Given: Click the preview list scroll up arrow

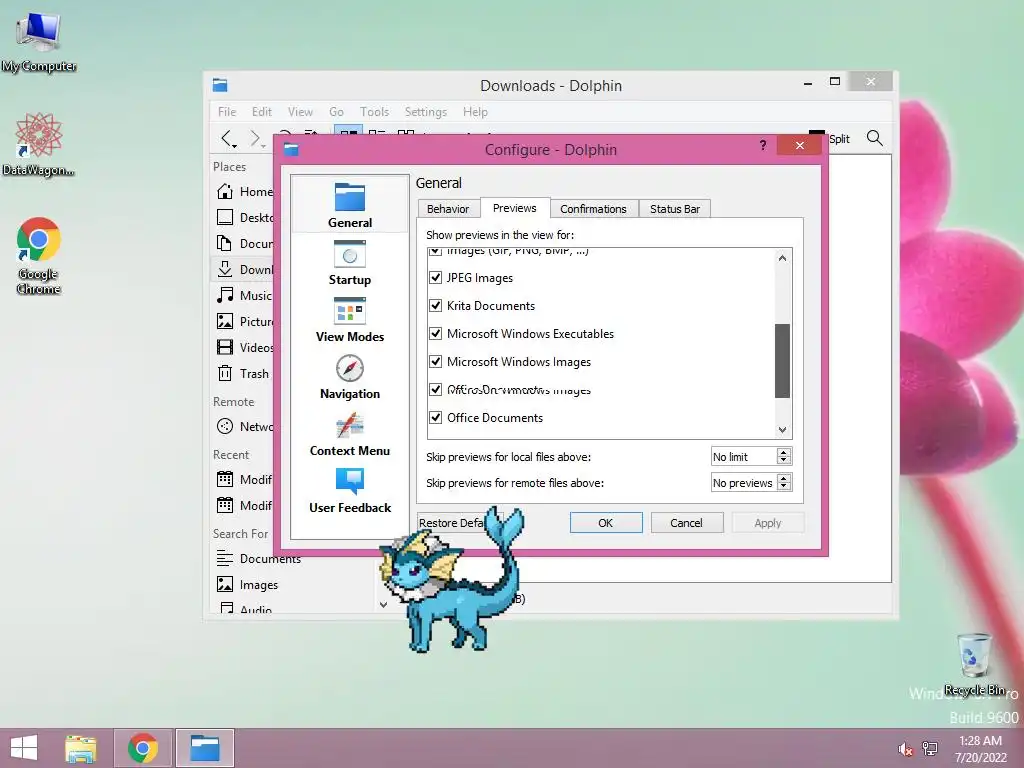Looking at the screenshot, I should 782,258.
